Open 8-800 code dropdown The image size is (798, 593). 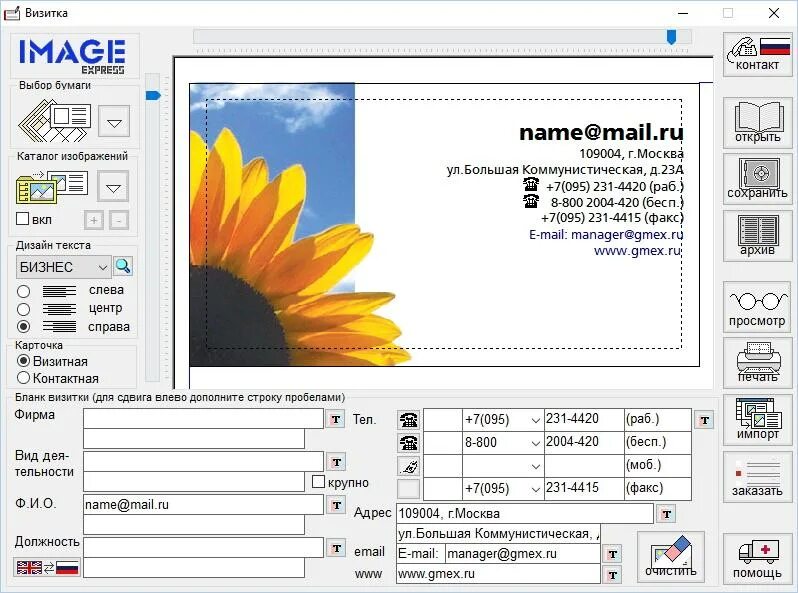pyautogui.click(x=535, y=443)
